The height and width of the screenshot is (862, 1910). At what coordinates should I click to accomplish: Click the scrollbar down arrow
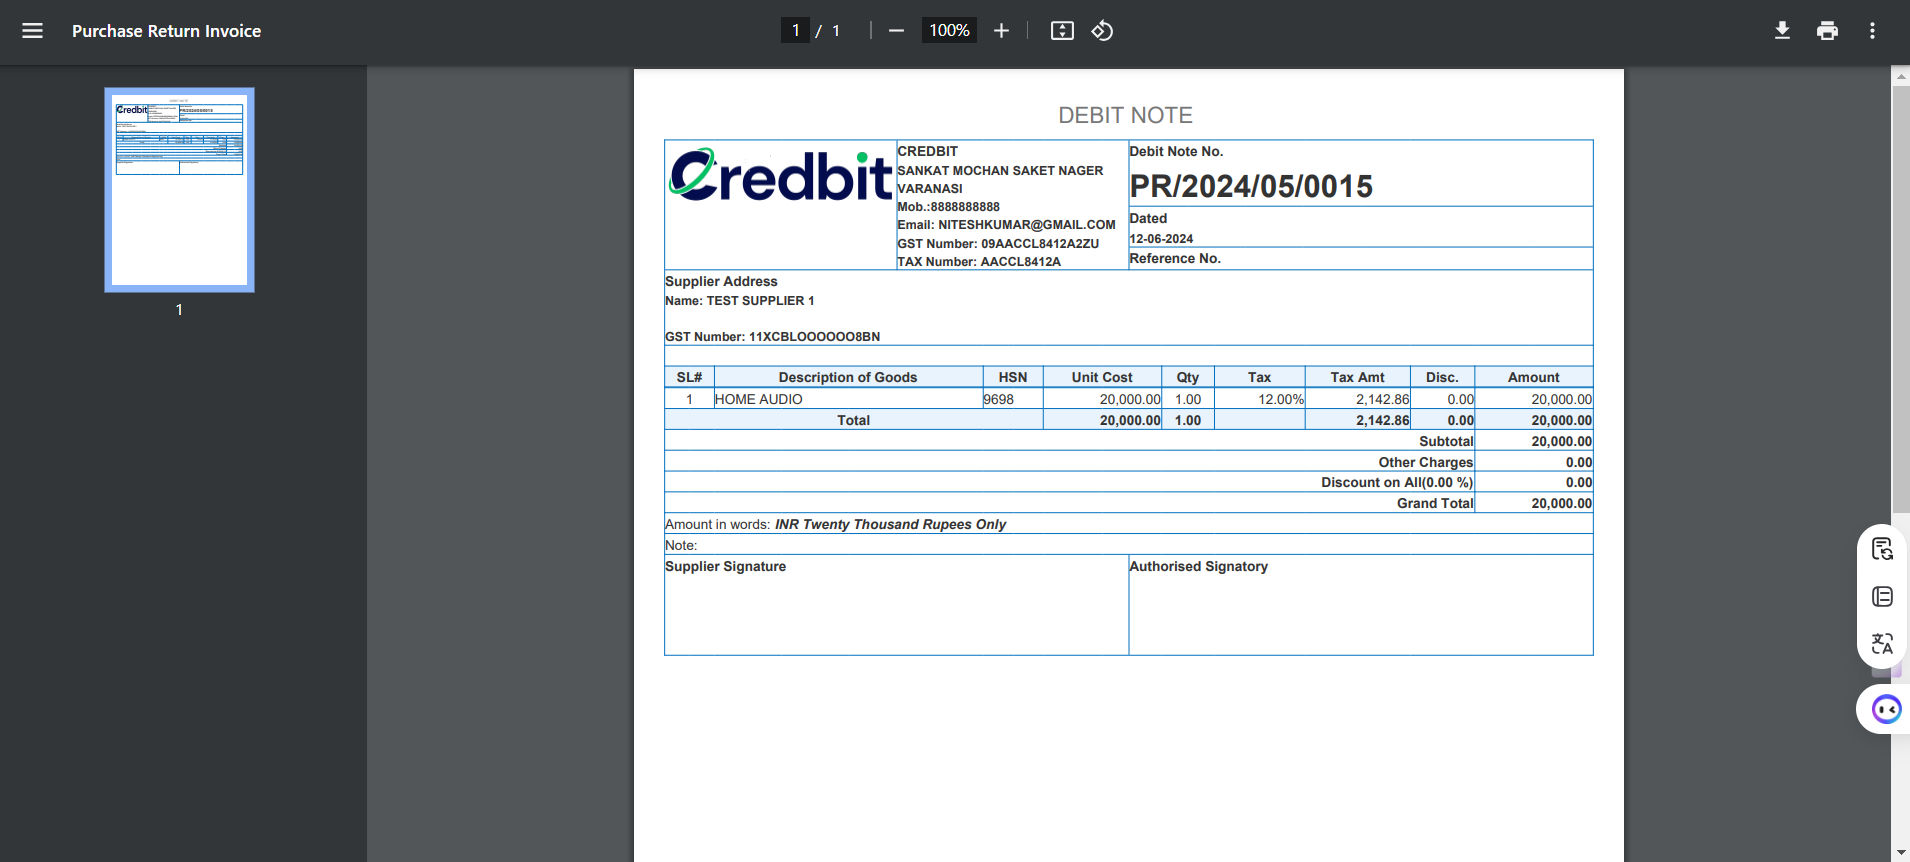click(x=1900, y=852)
